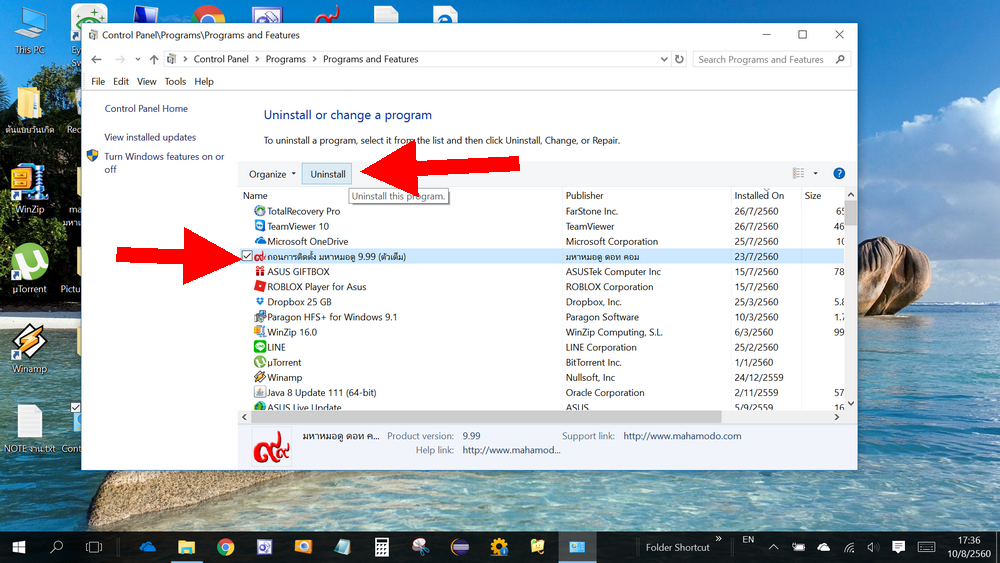Image resolution: width=1000 pixels, height=563 pixels.
Task: Select µTorrent program icon in list
Action: point(260,362)
